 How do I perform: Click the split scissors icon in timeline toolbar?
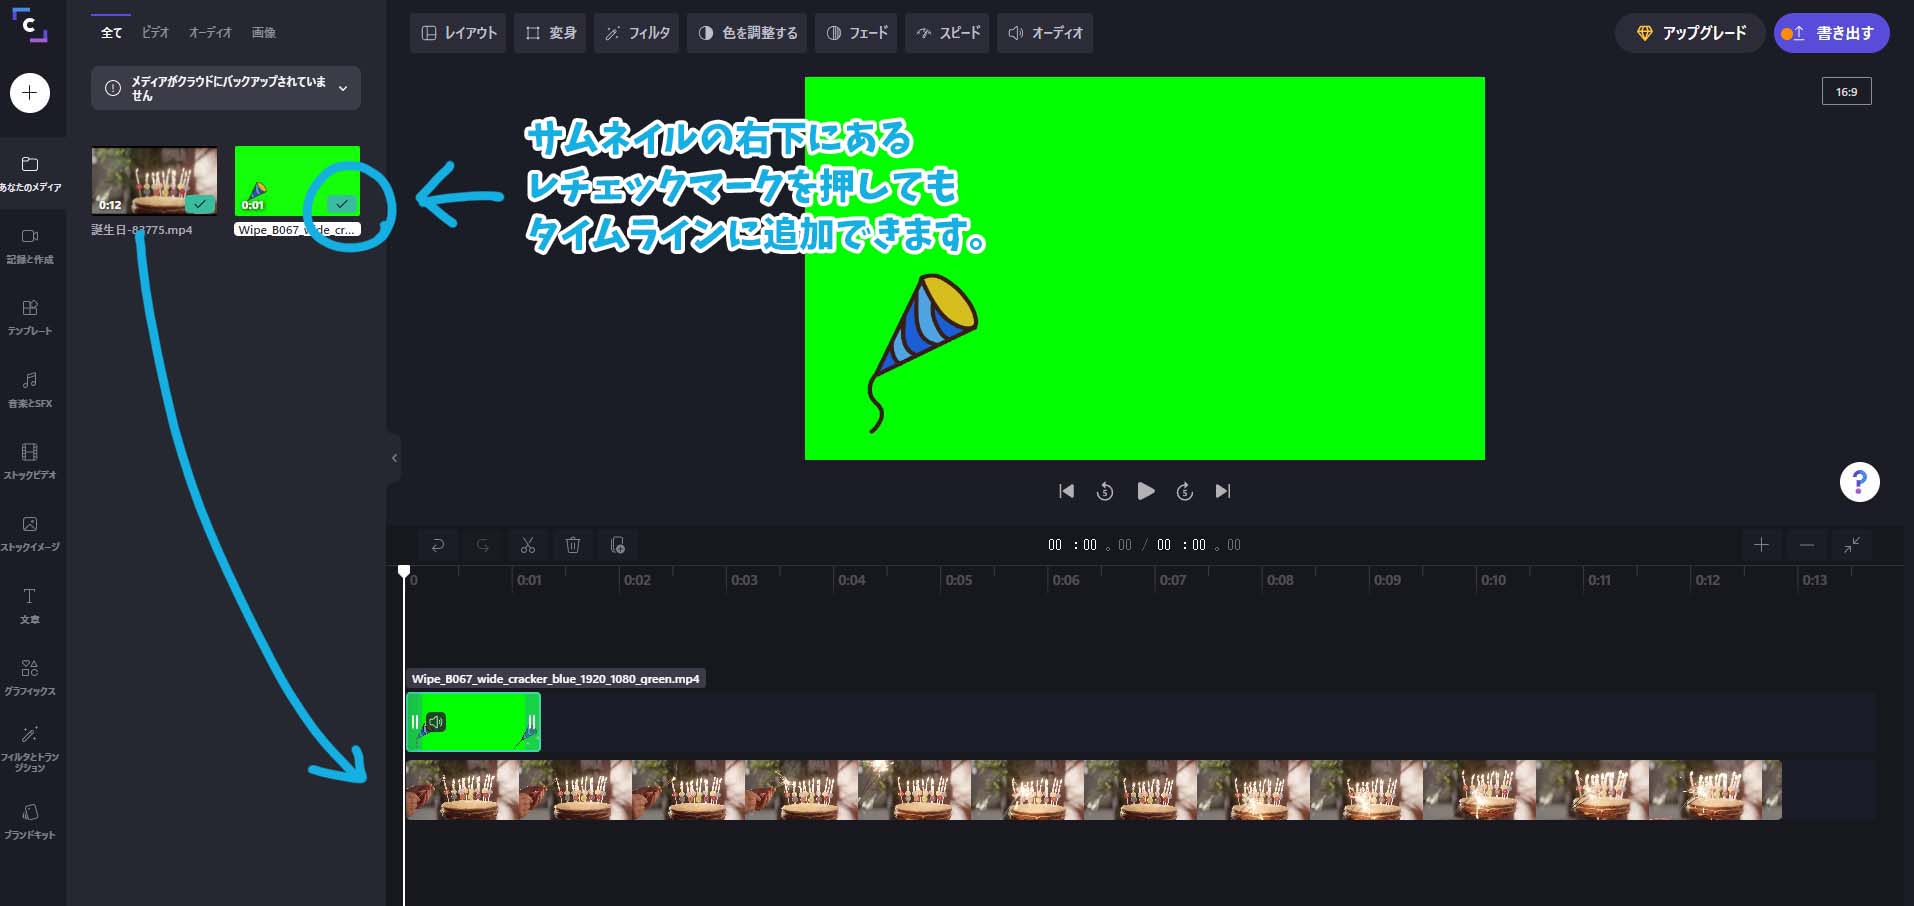click(528, 545)
